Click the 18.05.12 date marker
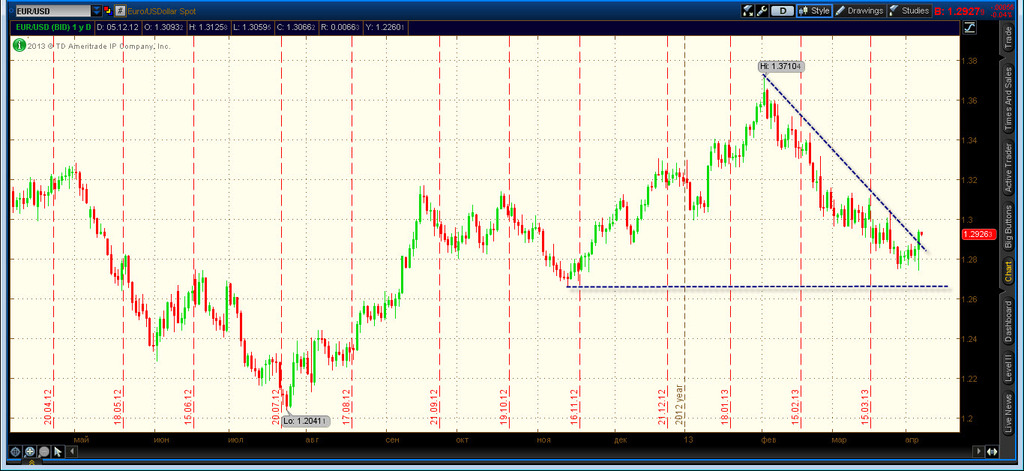Screen dimensions: 1024x471 click(118, 408)
